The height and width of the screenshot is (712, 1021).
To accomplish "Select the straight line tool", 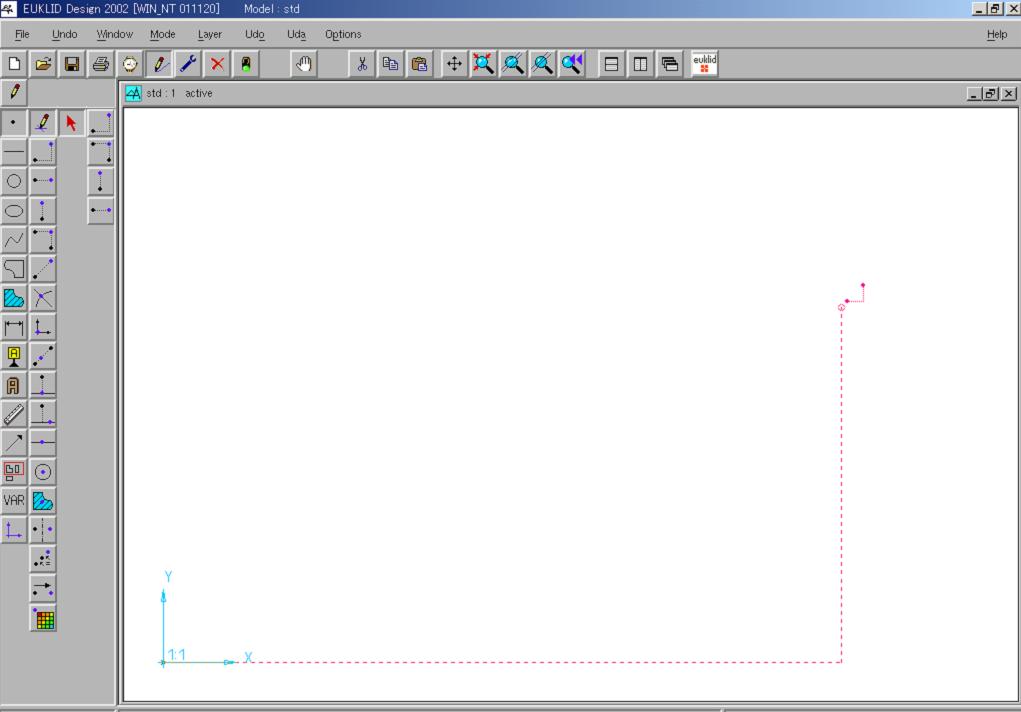I will (x=14, y=152).
